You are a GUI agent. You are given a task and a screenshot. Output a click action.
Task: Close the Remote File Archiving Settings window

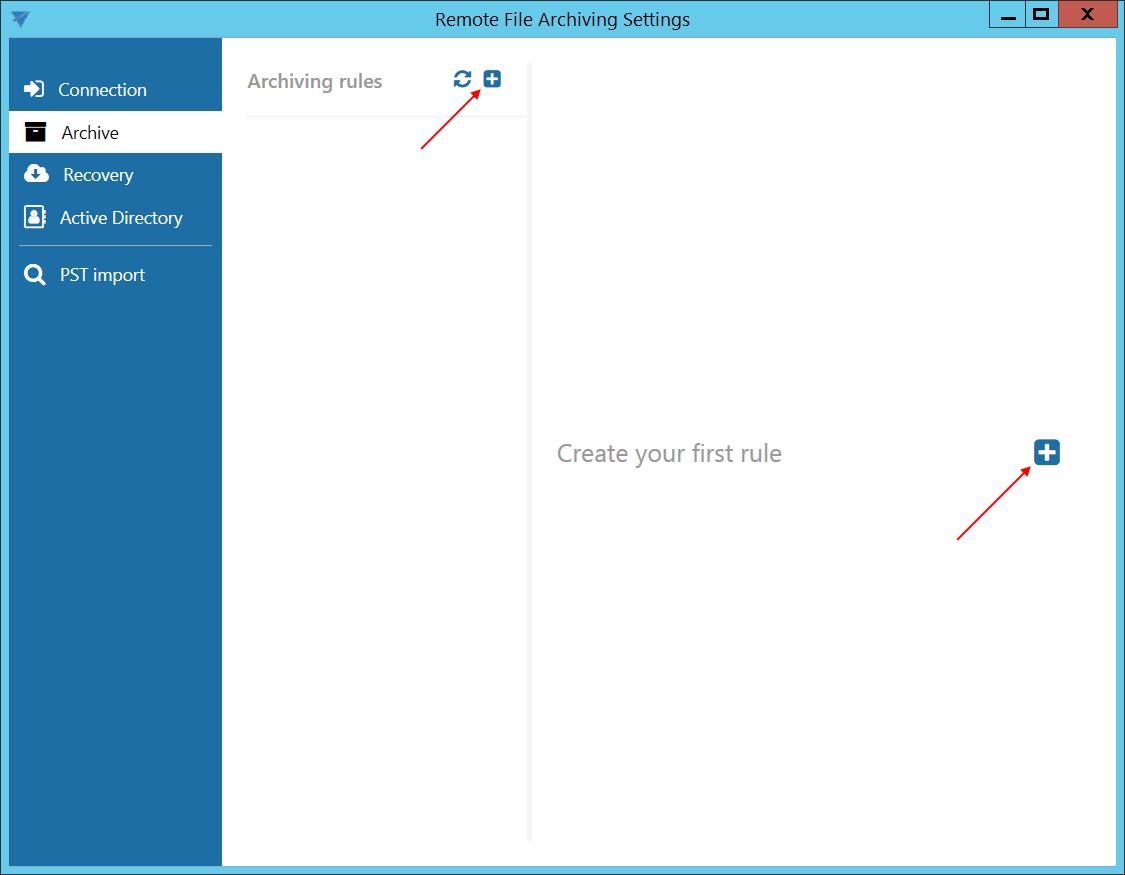(x=1087, y=15)
